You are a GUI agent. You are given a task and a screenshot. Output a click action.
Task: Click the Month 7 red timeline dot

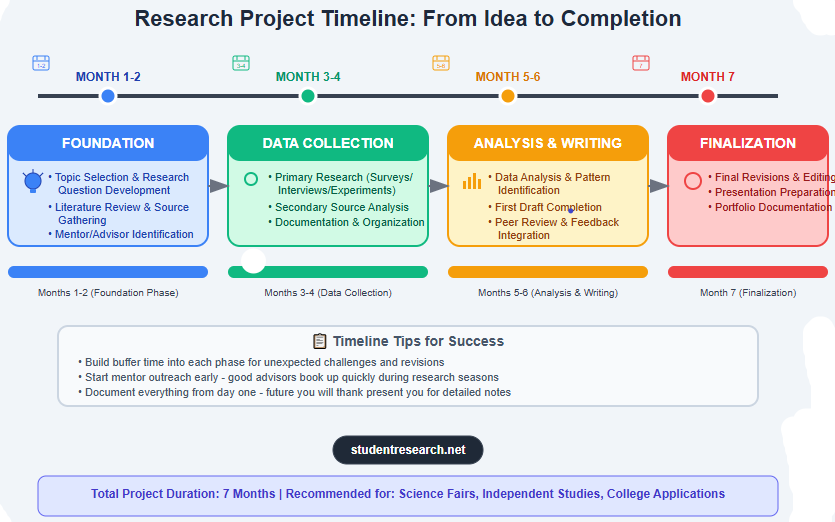[708, 96]
